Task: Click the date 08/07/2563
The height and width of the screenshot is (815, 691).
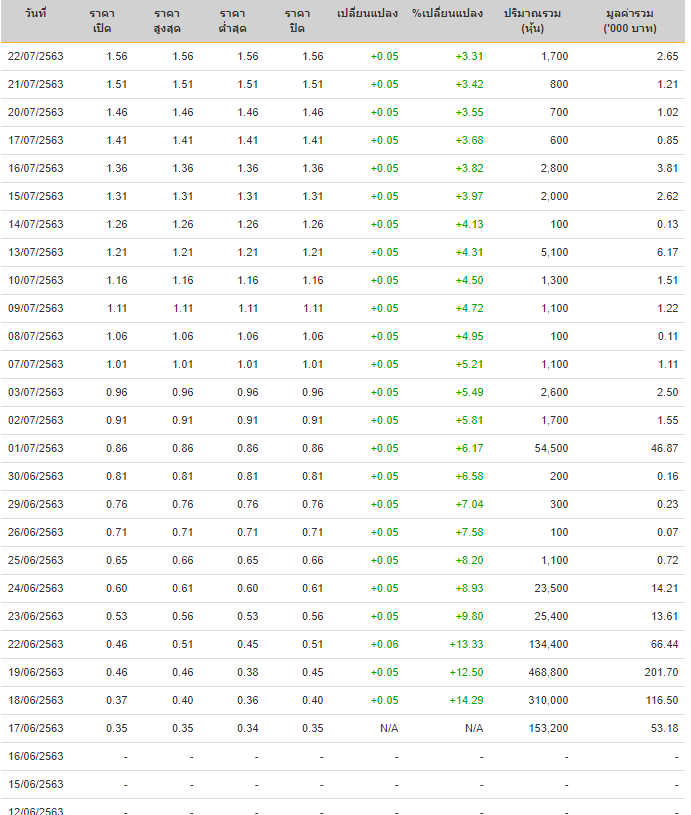Action: point(35,336)
